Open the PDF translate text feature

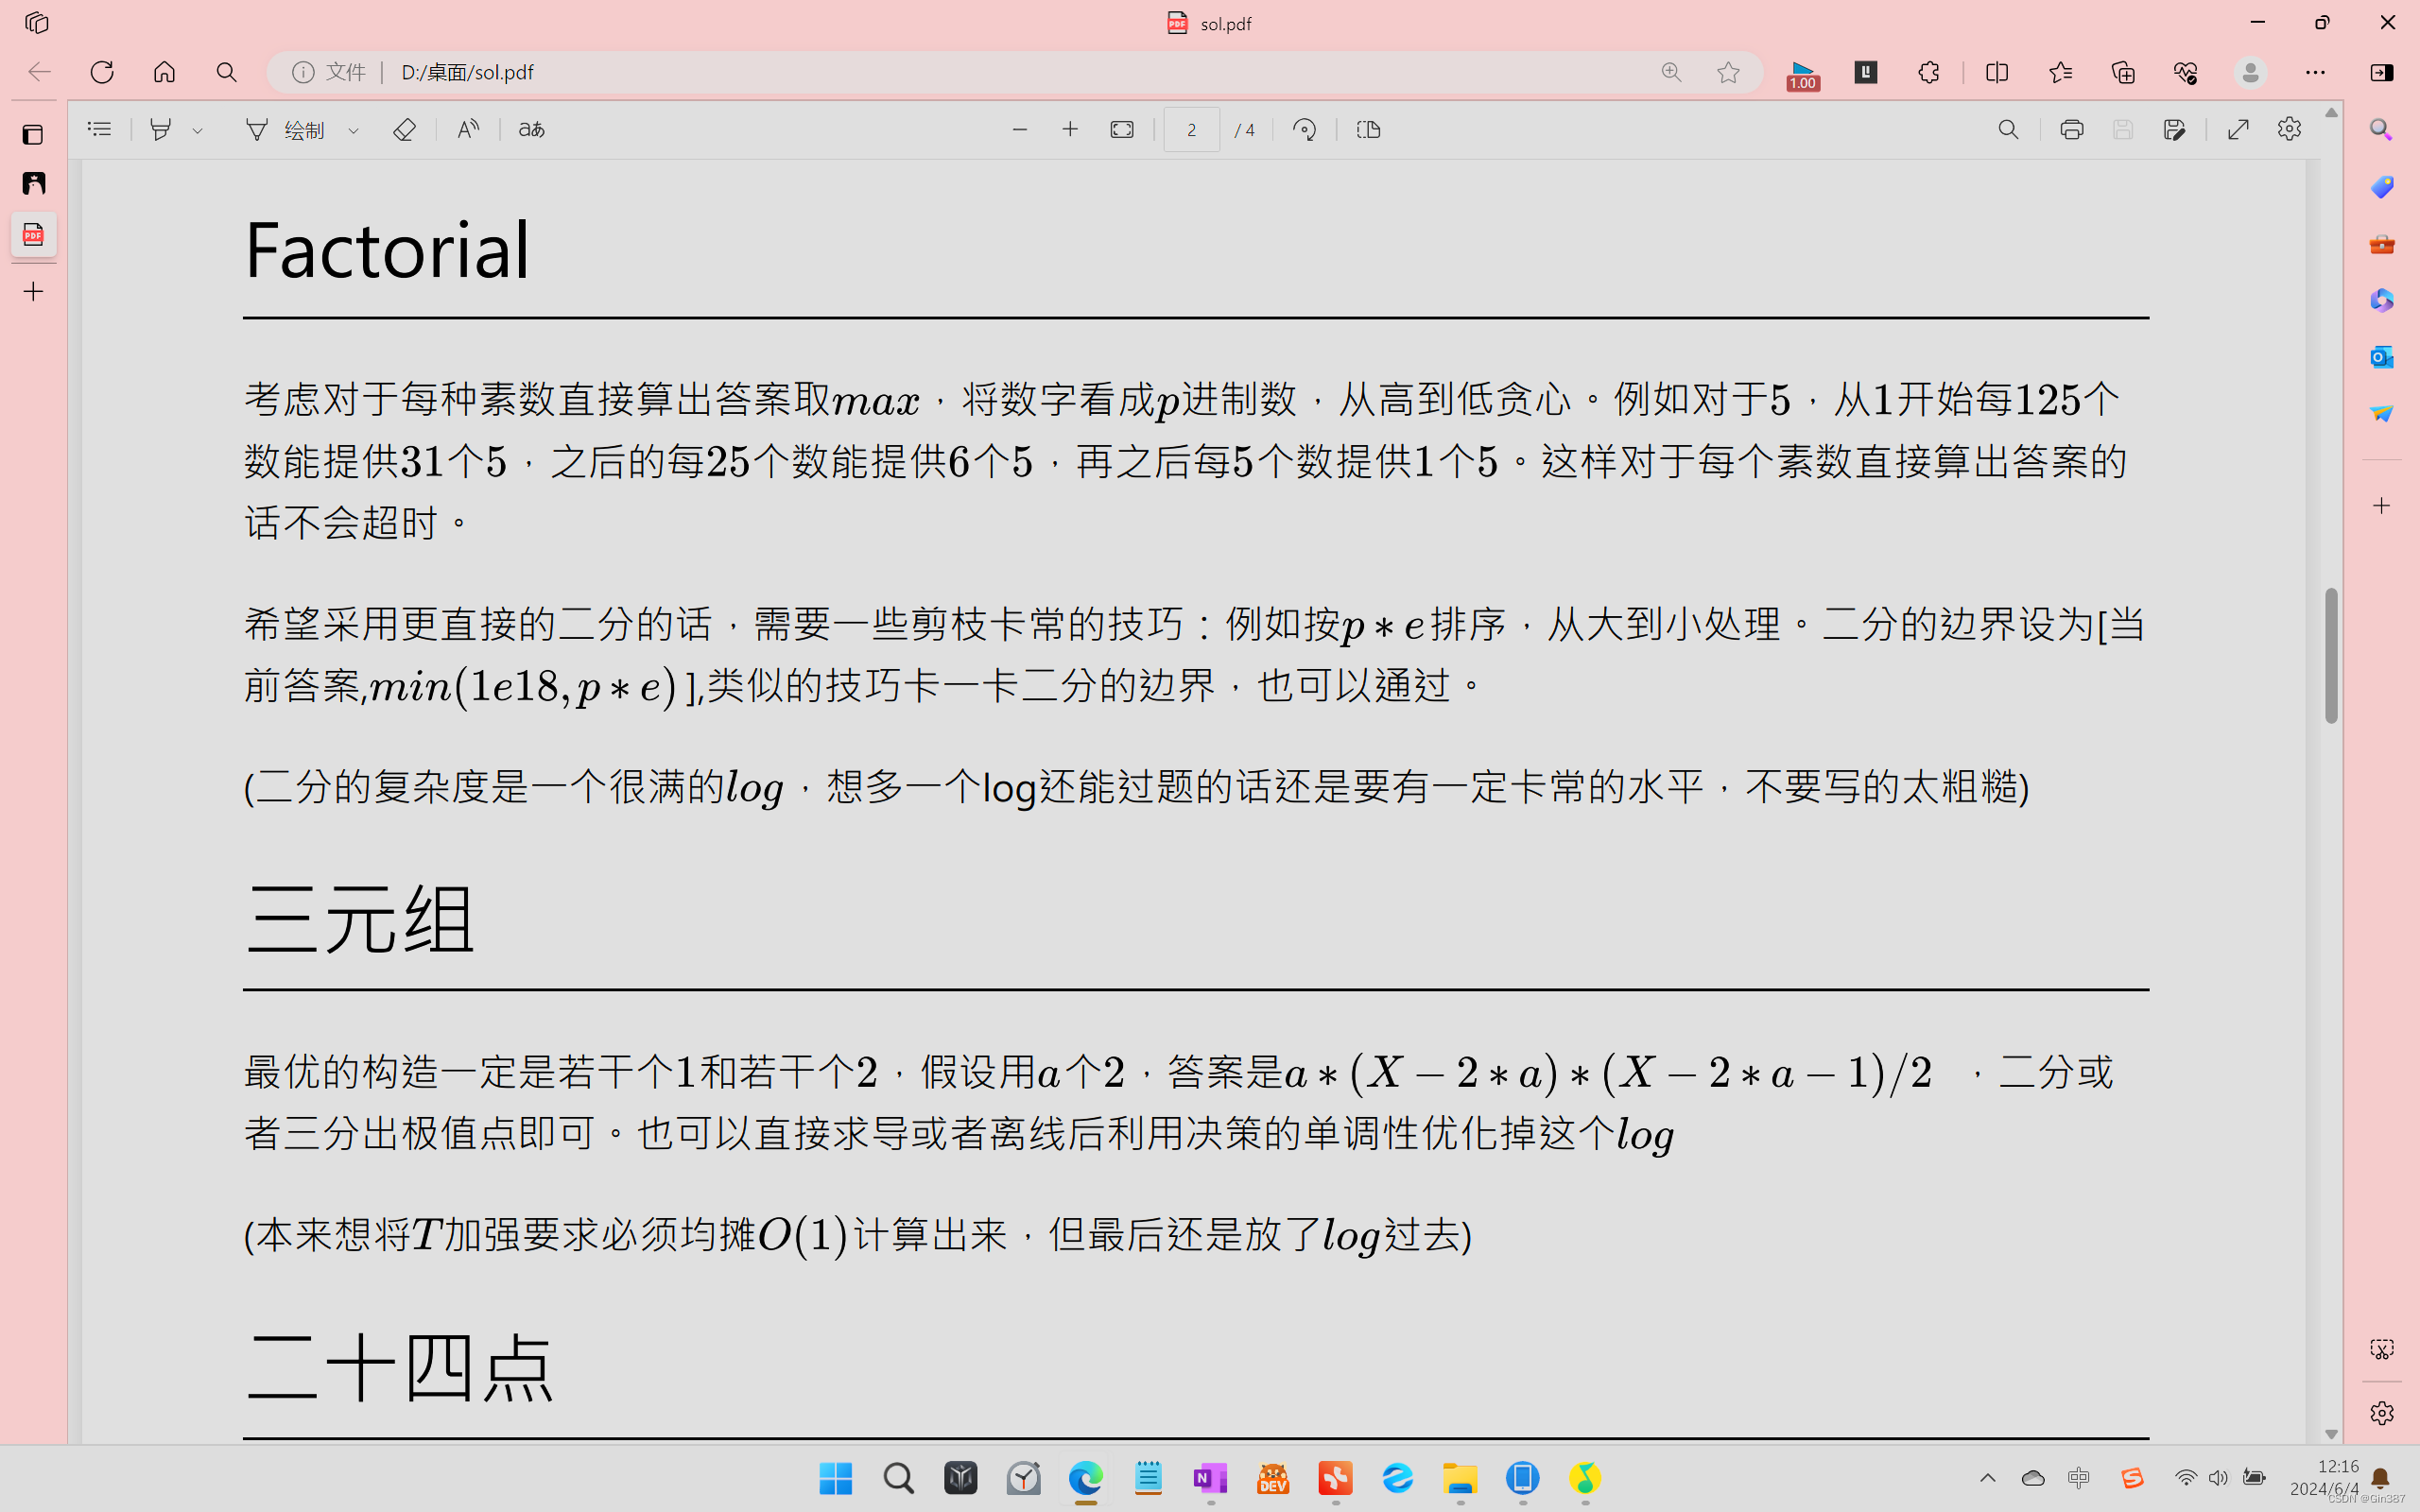coord(530,129)
